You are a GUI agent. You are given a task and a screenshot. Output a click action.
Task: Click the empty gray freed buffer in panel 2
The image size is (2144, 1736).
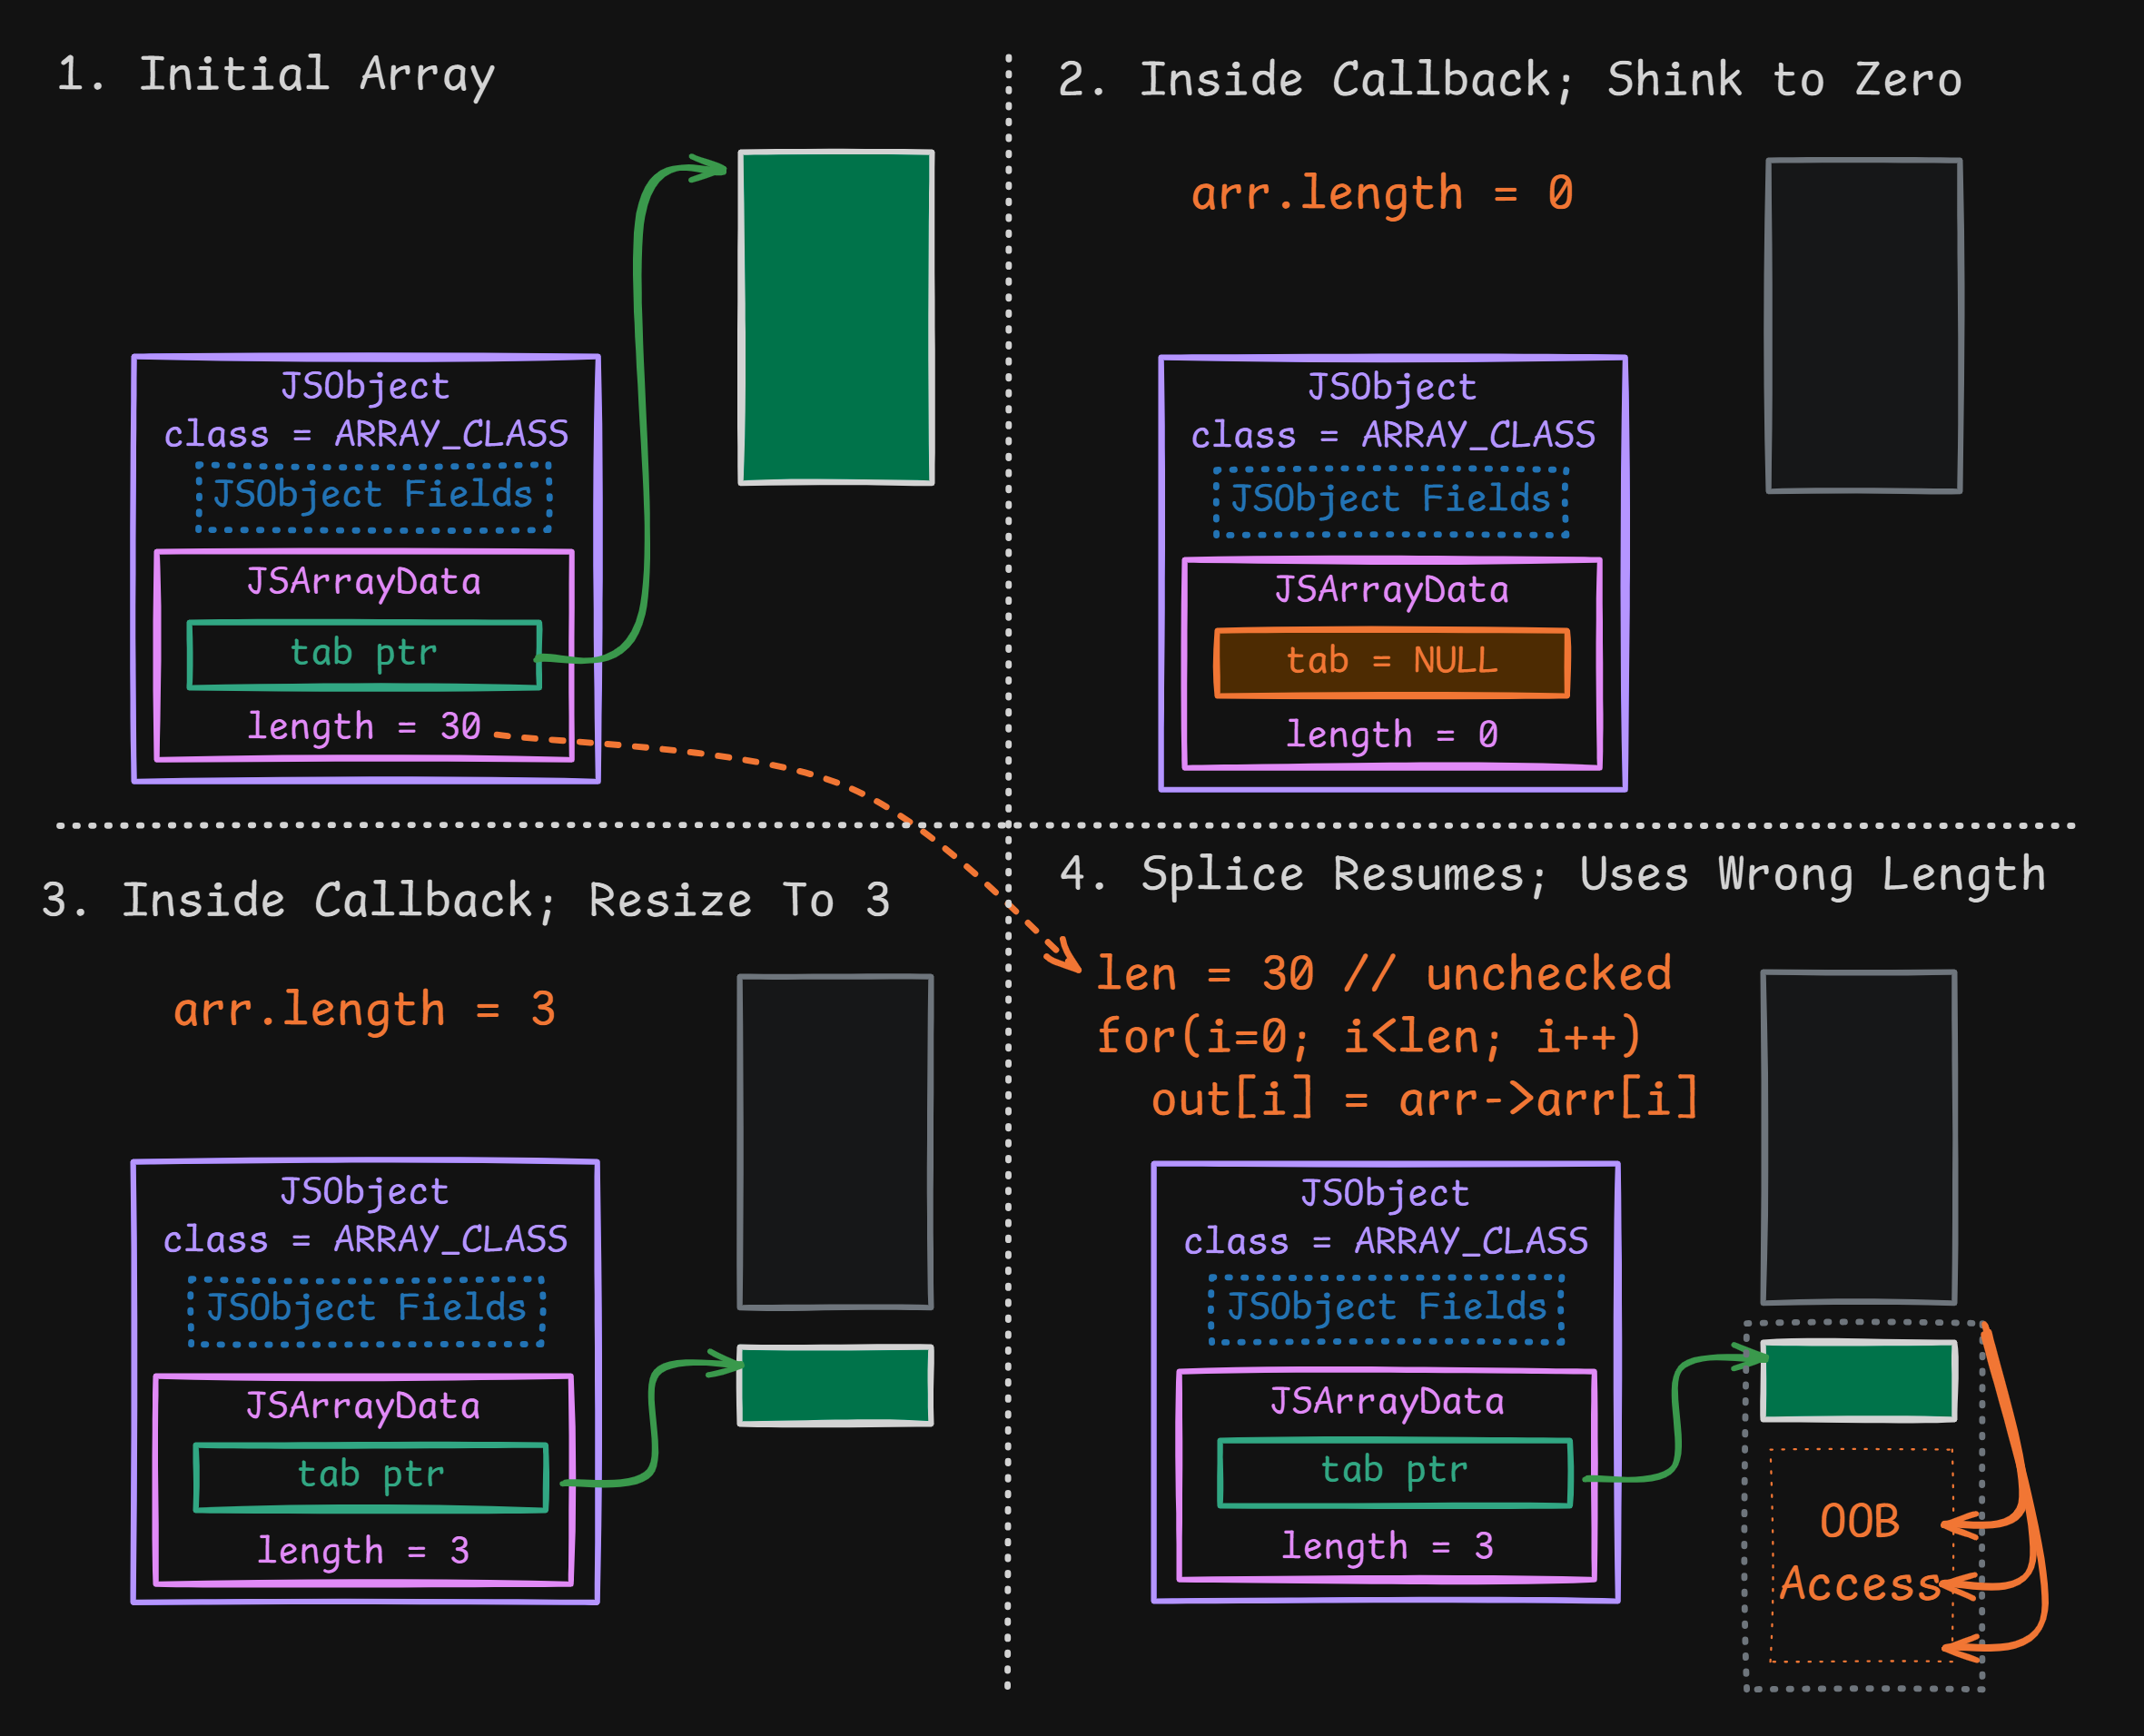pos(1863,325)
